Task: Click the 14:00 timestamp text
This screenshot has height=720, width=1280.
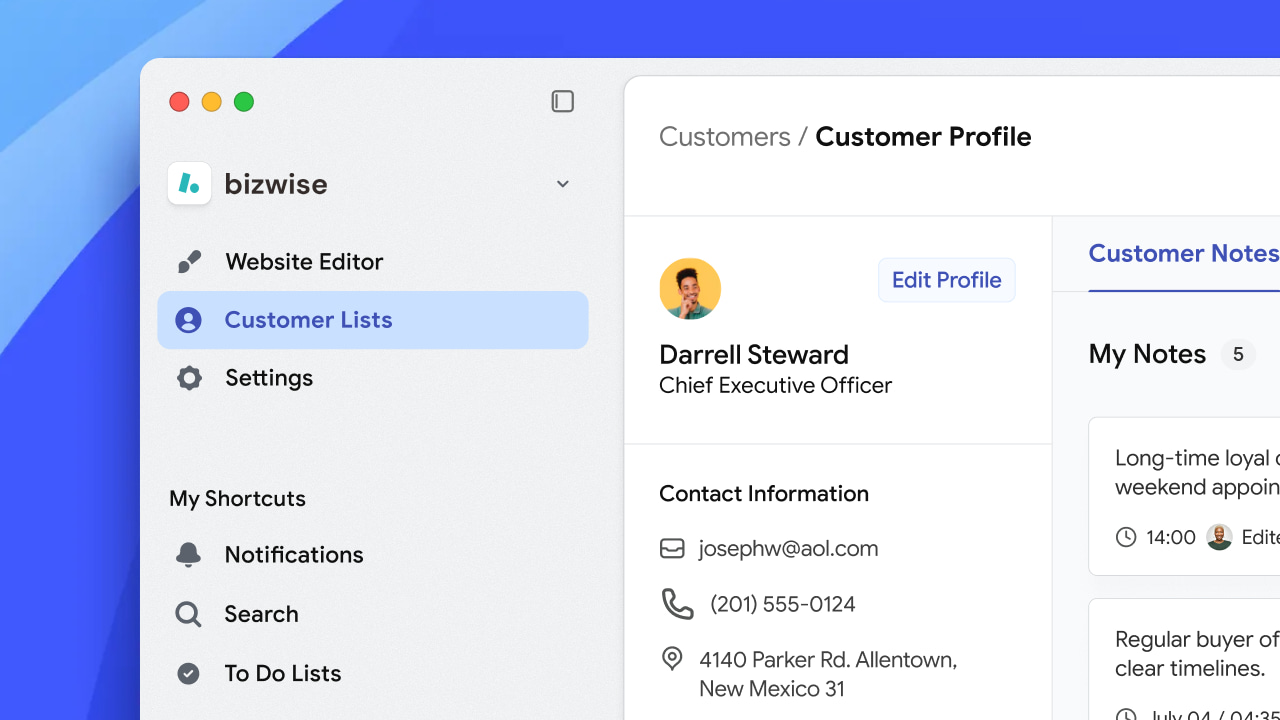Action: click(x=1171, y=538)
